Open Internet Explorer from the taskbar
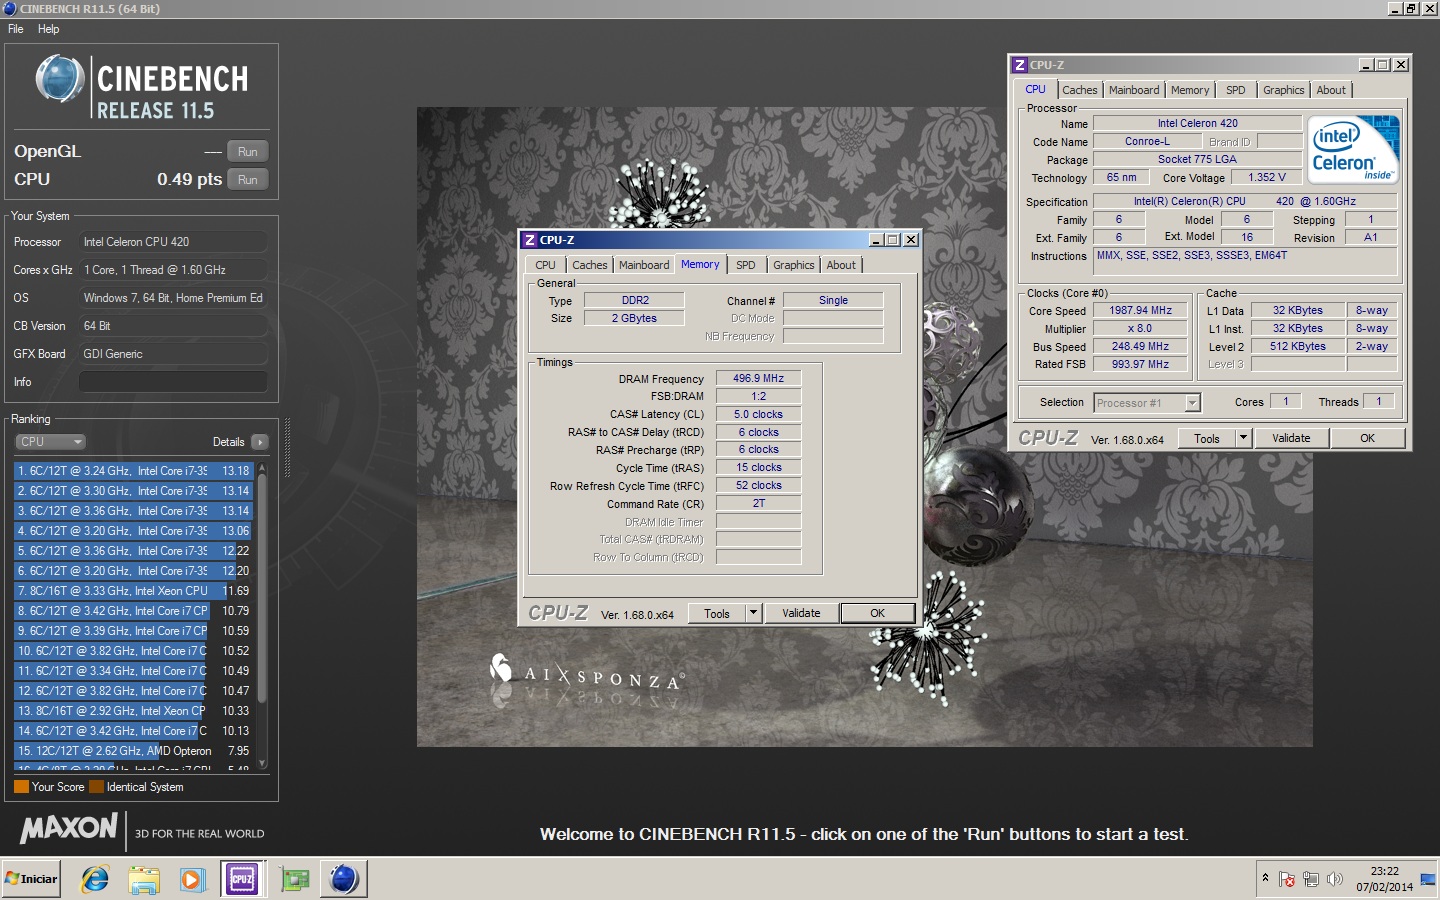 (95, 879)
